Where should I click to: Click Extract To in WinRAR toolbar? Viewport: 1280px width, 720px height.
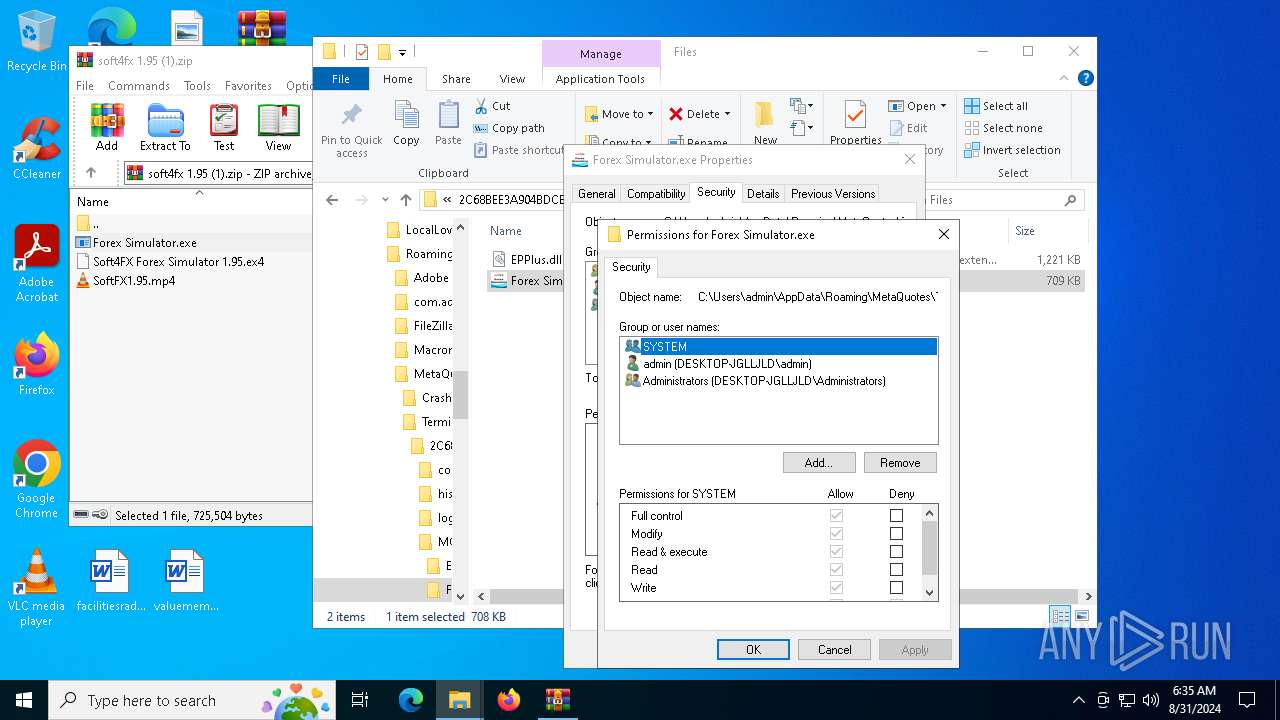[x=165, y=127]
